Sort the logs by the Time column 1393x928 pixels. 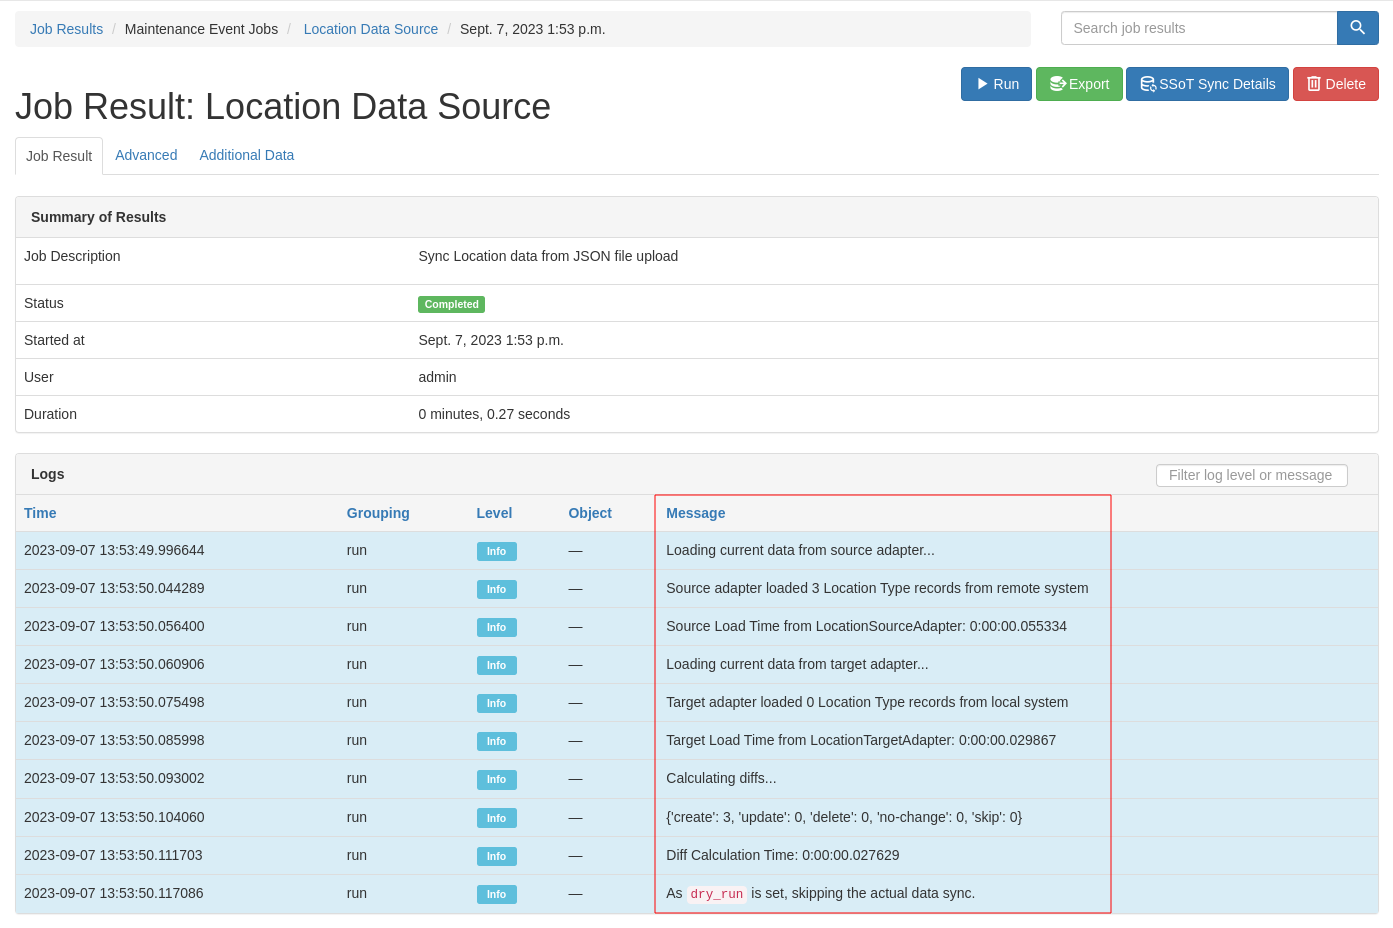pyautogui.click(x=40, y=513)
